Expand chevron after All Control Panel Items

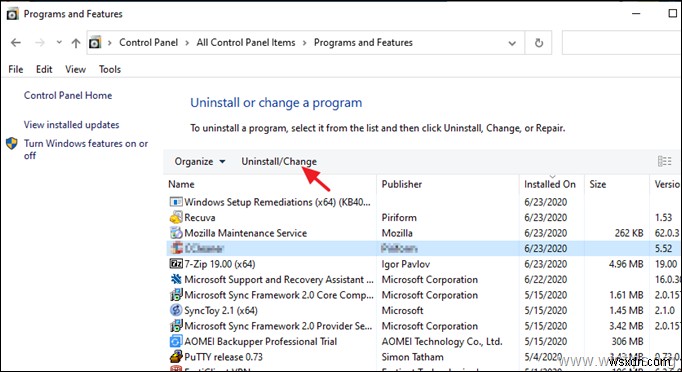click(x=304, y=43)
